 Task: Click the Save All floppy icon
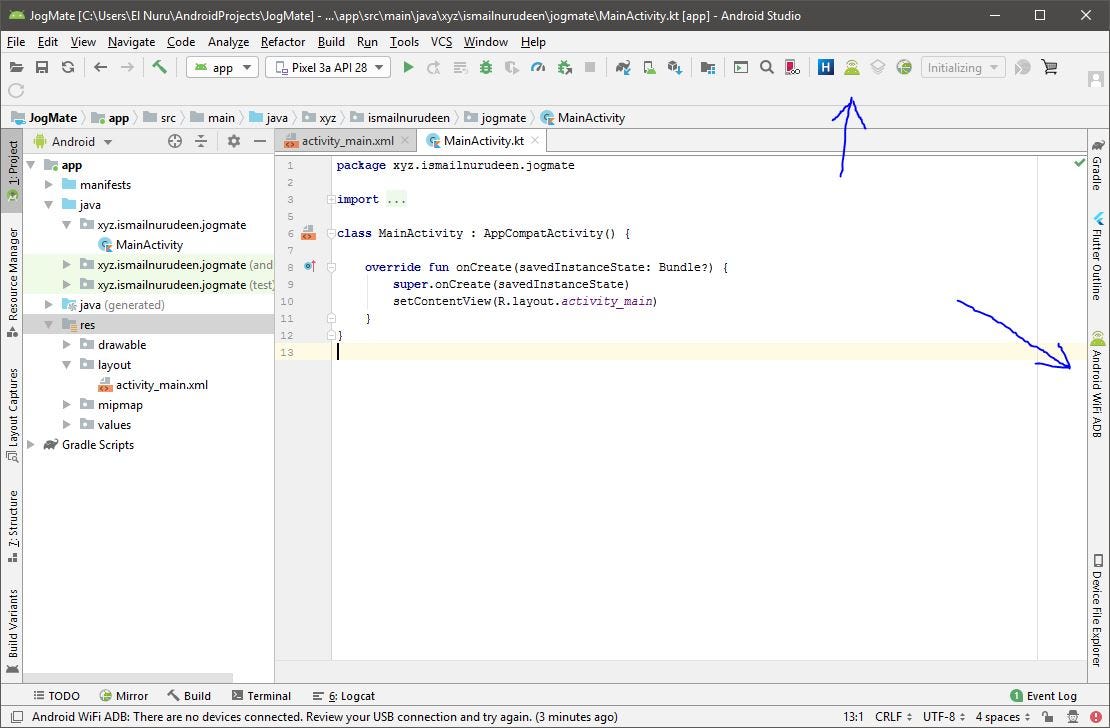pyautogui.click(x=42, y=67)
